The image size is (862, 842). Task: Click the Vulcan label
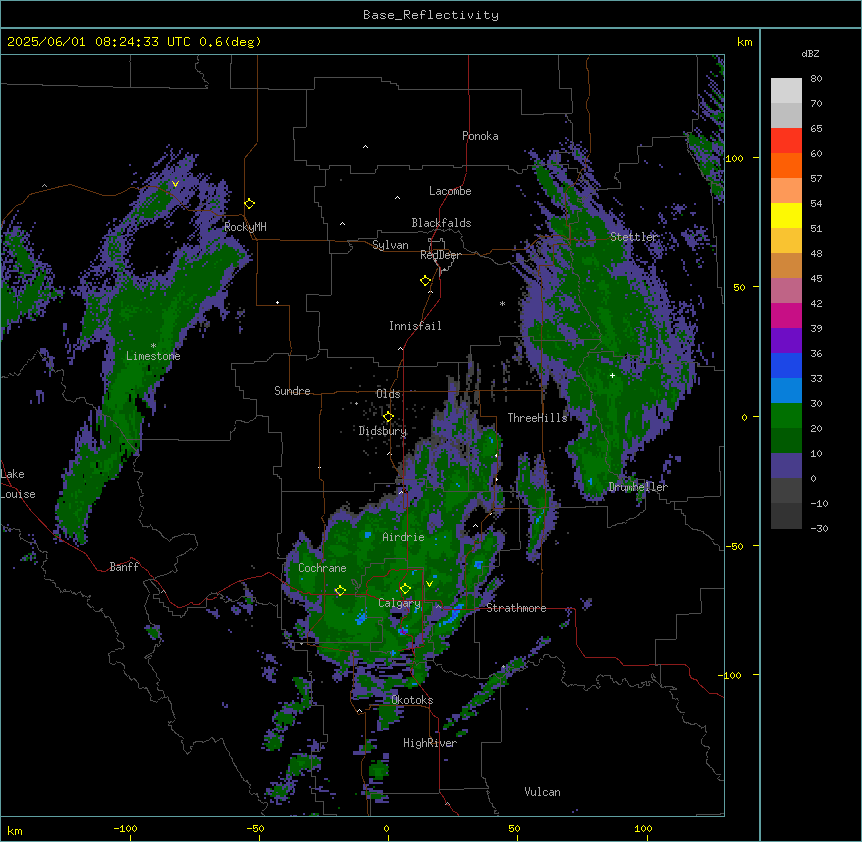543,792
